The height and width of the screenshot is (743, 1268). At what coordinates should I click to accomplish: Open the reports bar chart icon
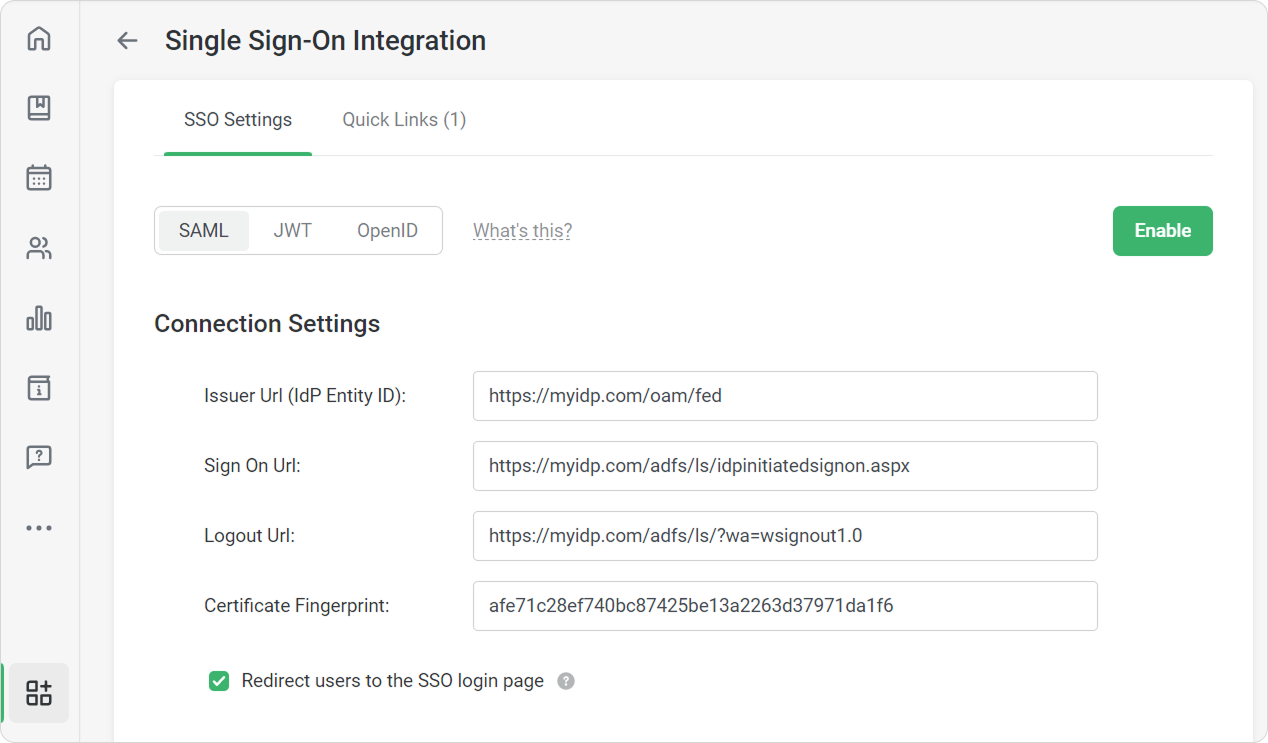tap(39, 318)
